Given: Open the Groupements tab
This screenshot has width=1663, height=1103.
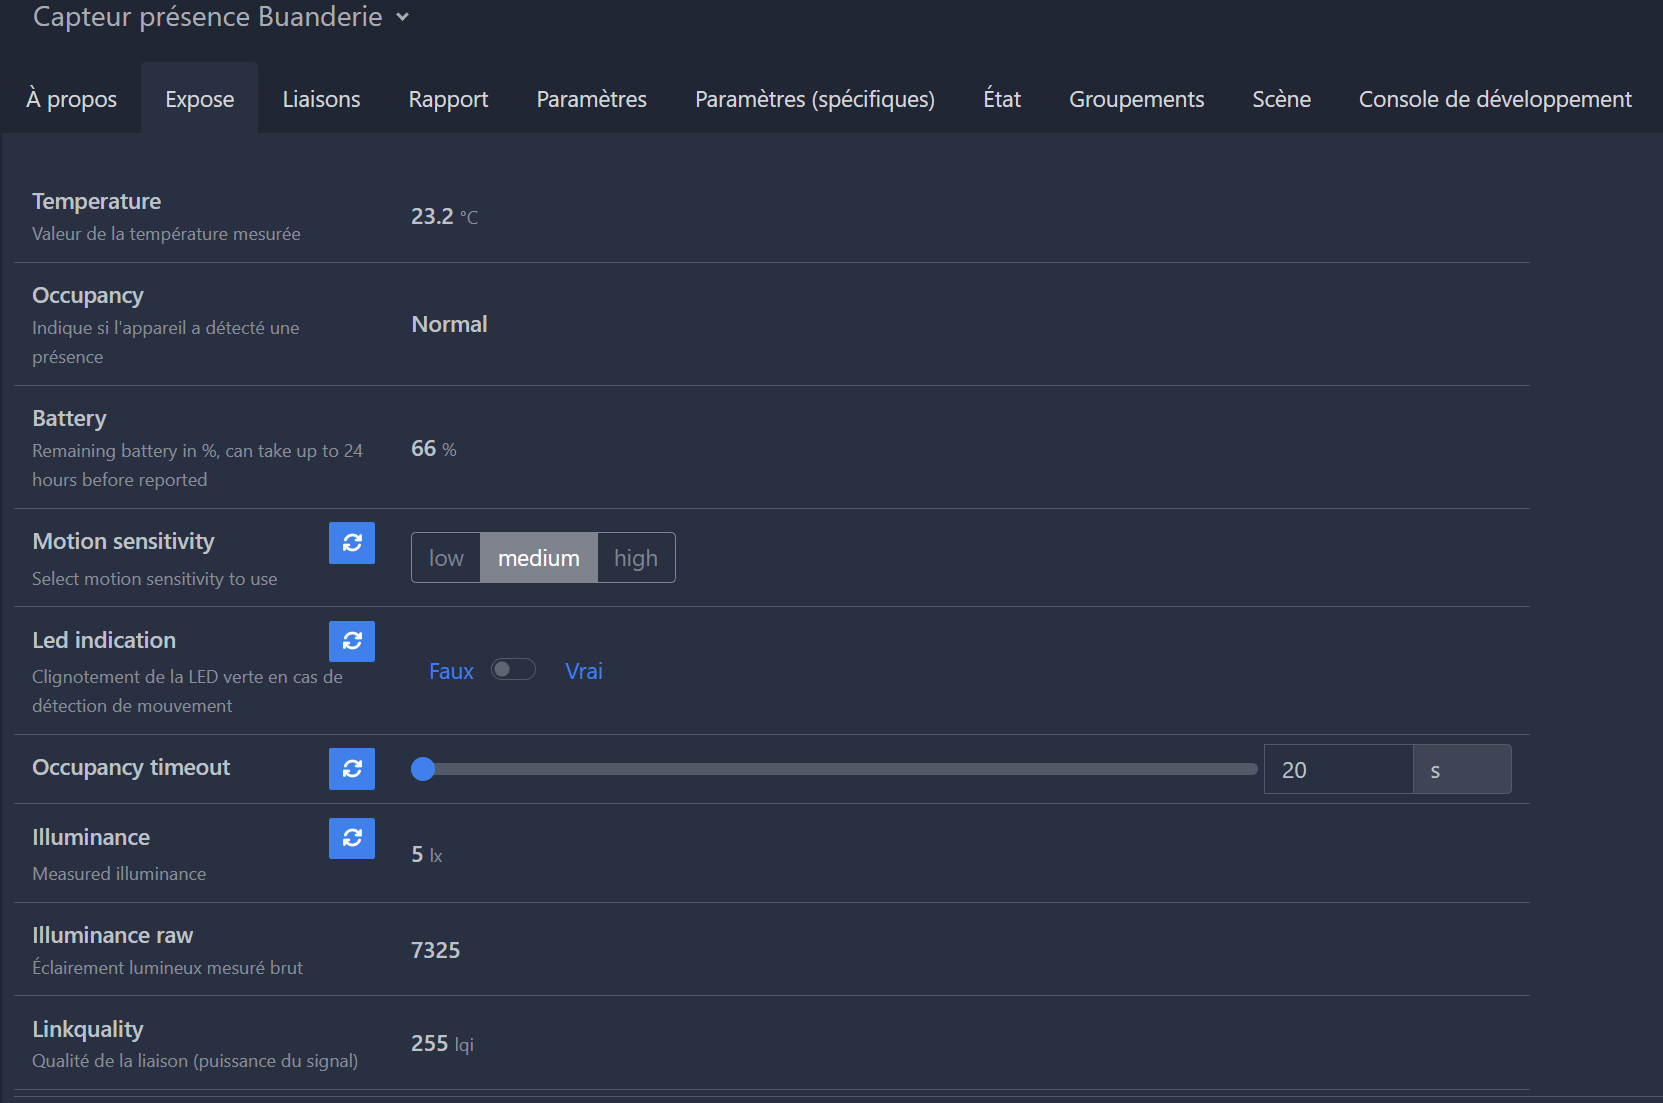Looking at the screenshot, I should pyautogui.click(x=1137, y=99).
